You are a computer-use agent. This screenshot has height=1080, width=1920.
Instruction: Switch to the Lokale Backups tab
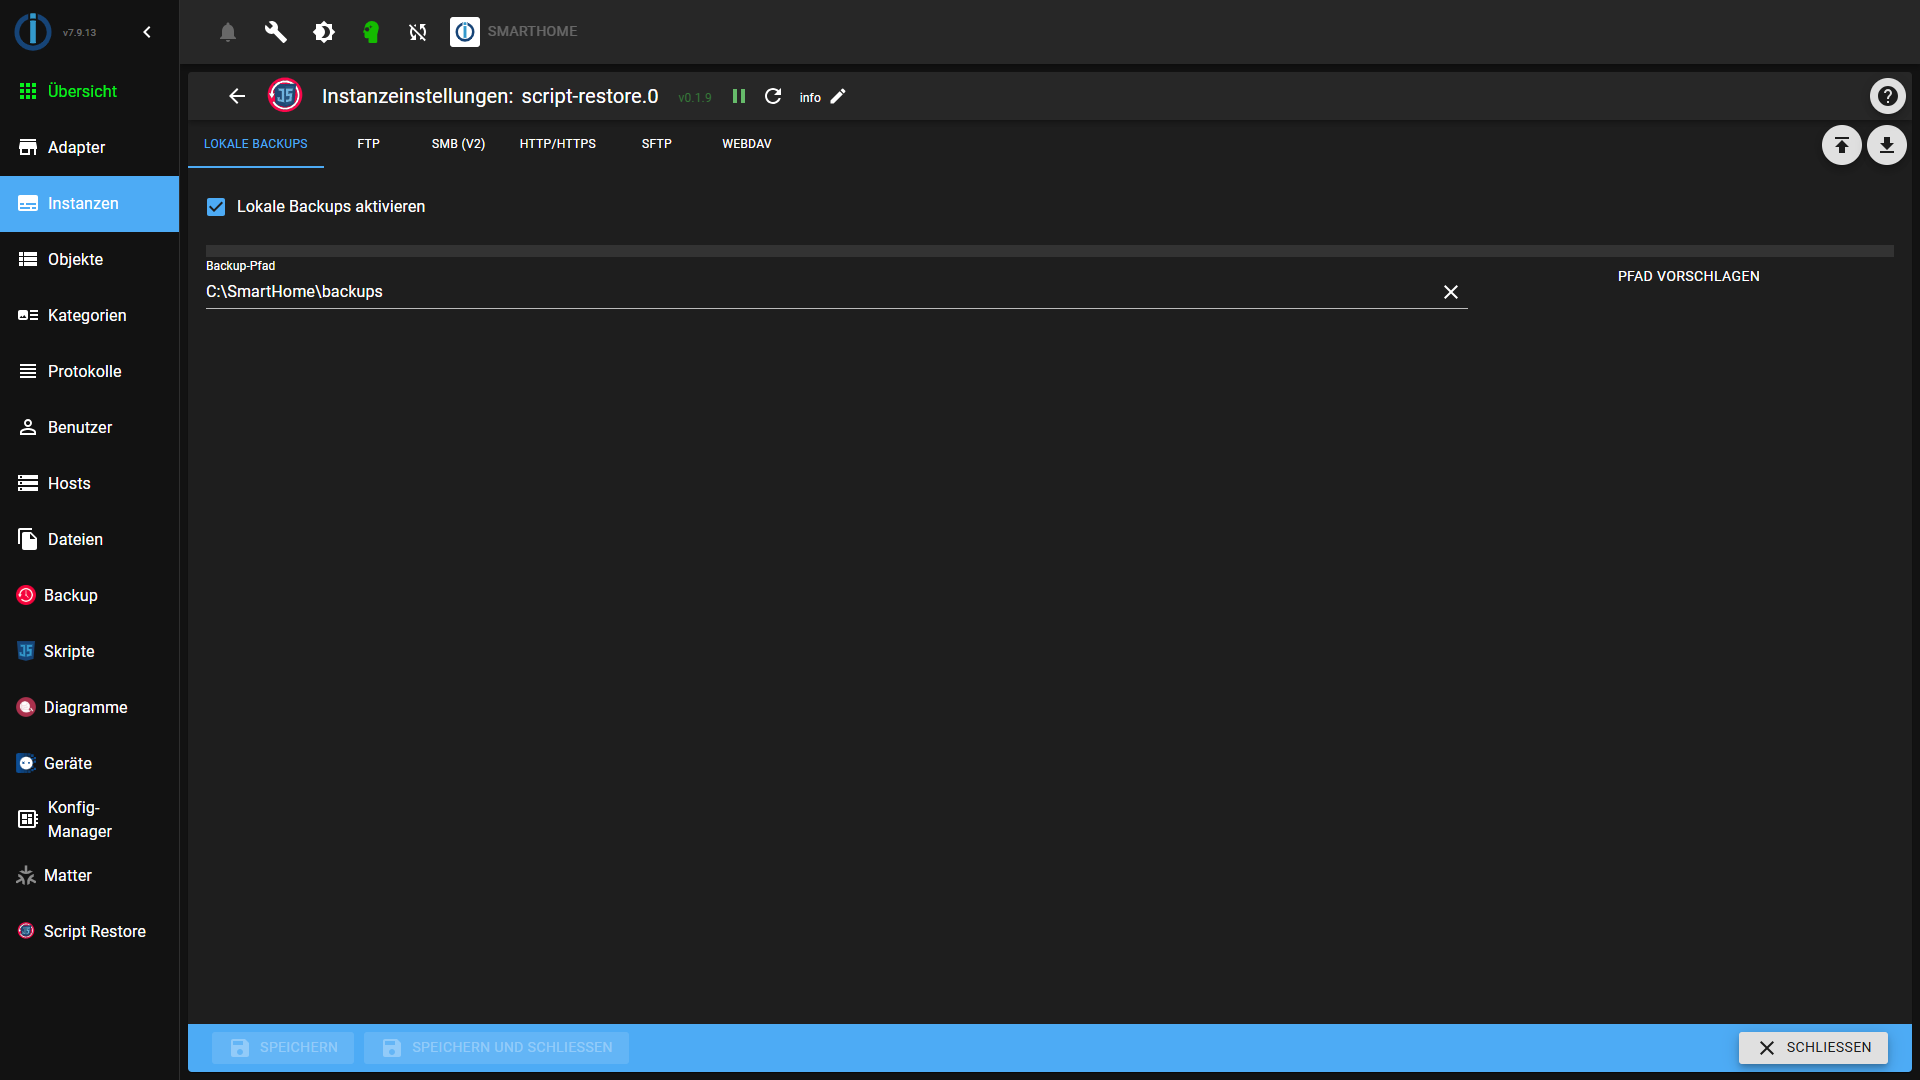(256, 144)
